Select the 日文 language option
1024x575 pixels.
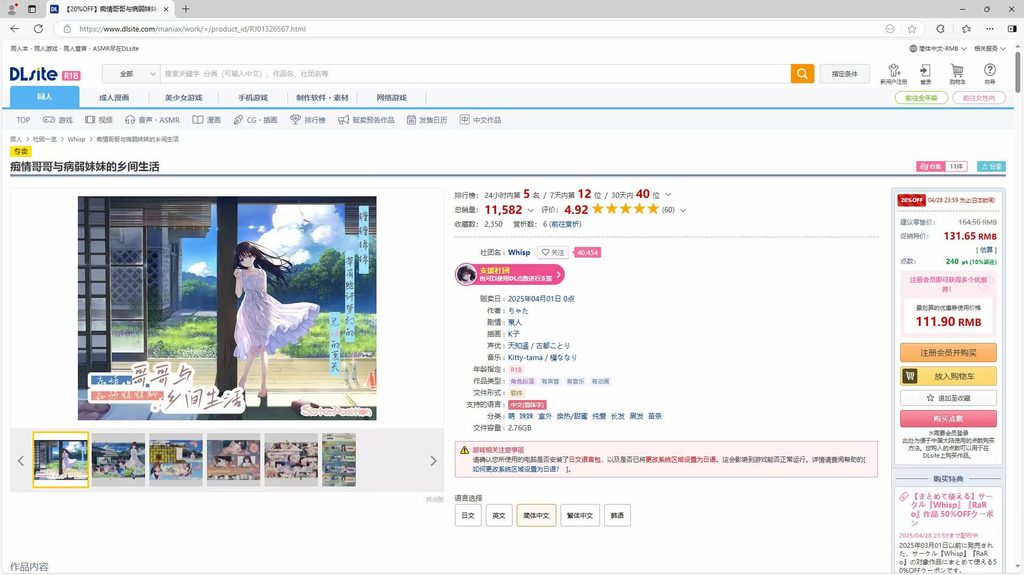(468, 516)
